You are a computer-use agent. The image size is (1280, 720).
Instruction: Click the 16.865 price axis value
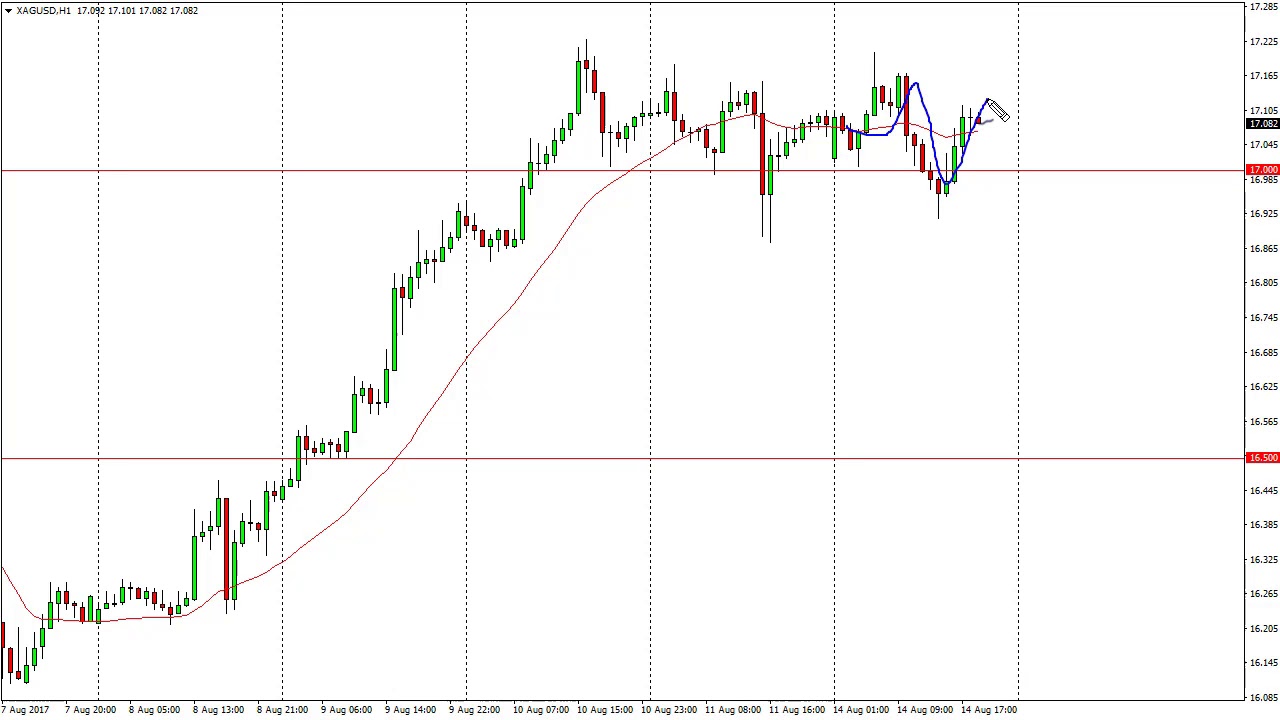(1263, 249)
